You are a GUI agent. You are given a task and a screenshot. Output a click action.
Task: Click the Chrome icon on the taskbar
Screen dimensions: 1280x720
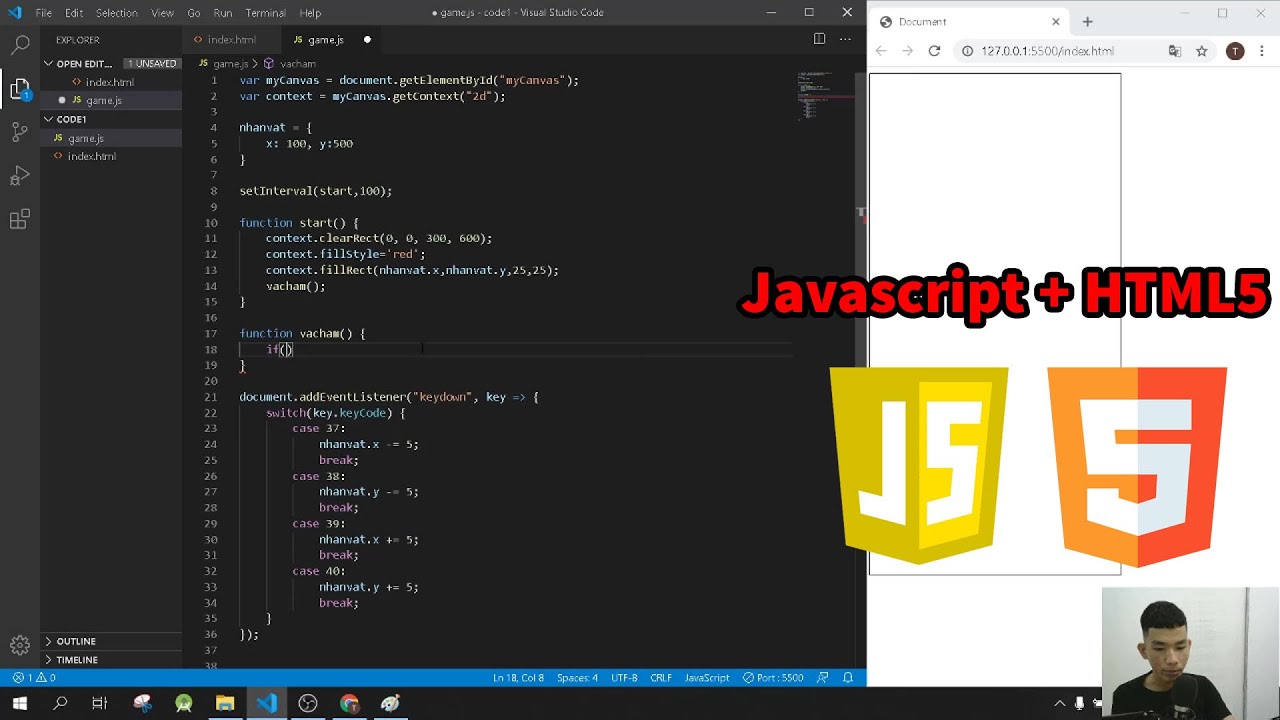[349, 704]
